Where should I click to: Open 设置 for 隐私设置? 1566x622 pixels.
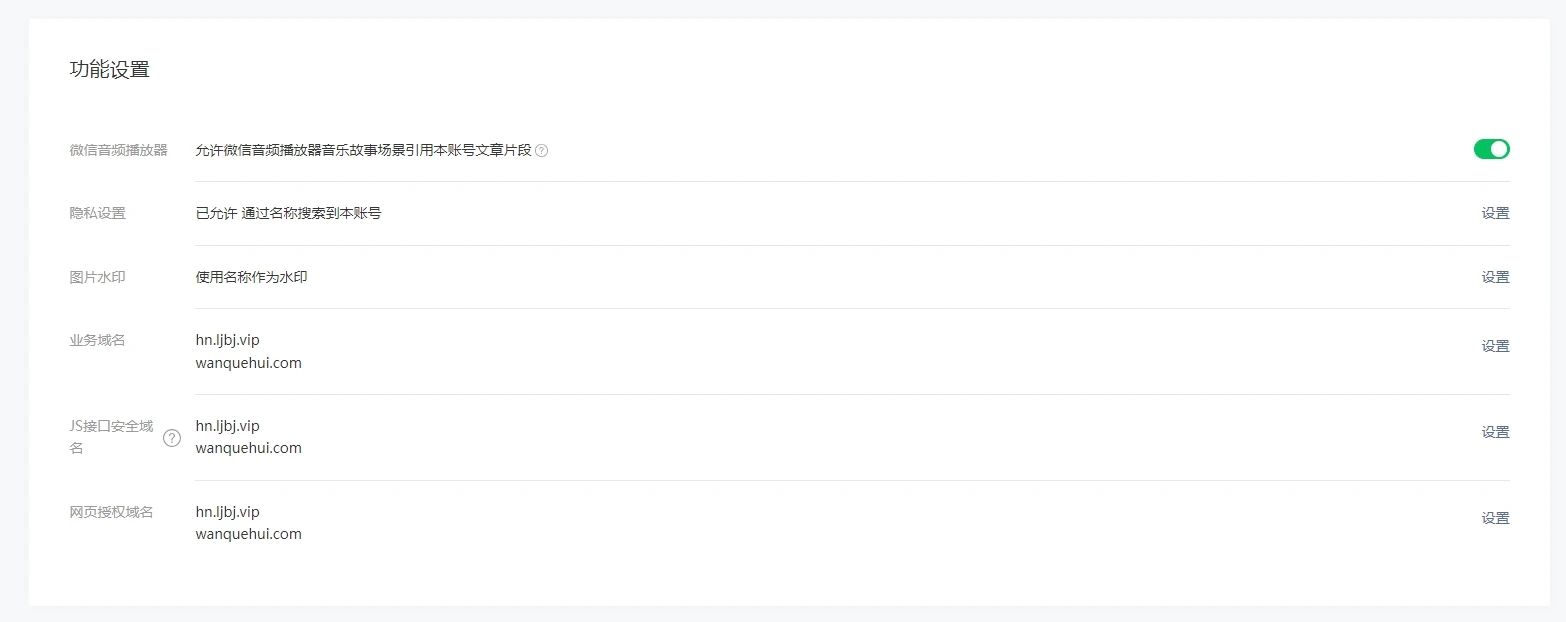(1495, 213)
